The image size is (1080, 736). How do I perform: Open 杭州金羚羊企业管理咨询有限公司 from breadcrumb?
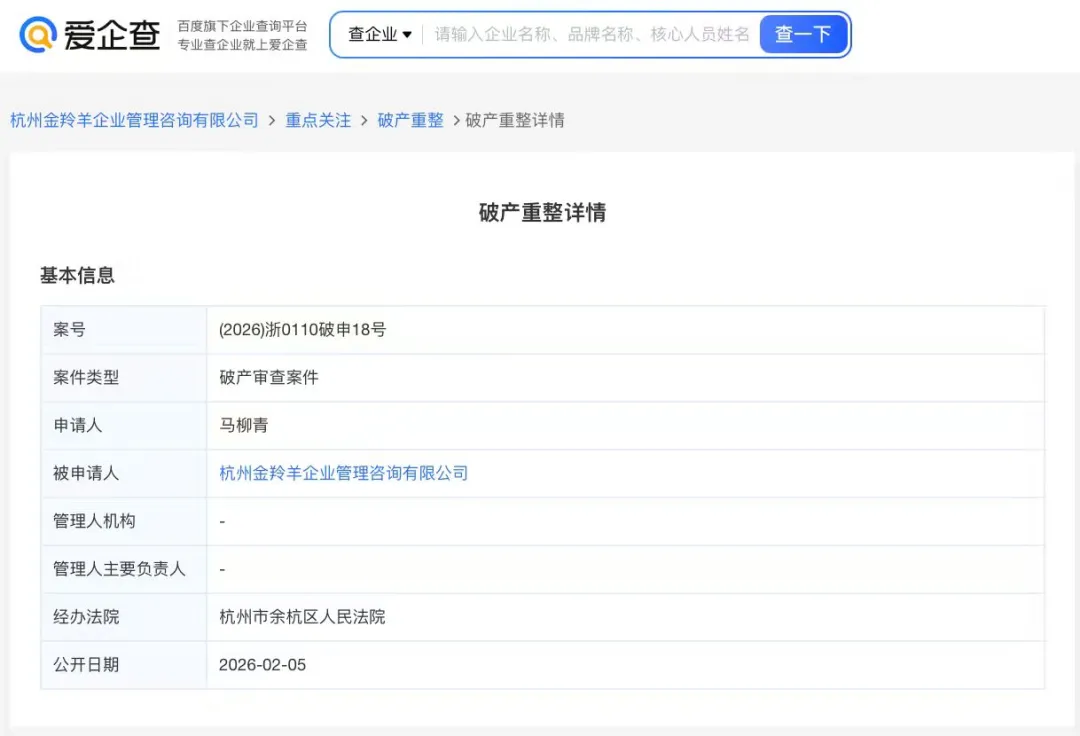coord(133,120)
